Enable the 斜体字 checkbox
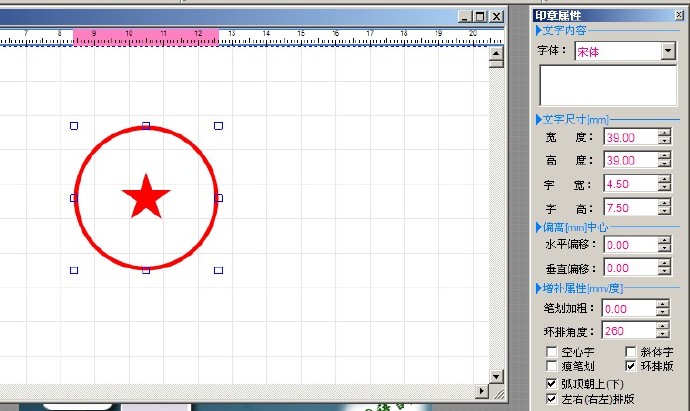 tap(631, 352)
